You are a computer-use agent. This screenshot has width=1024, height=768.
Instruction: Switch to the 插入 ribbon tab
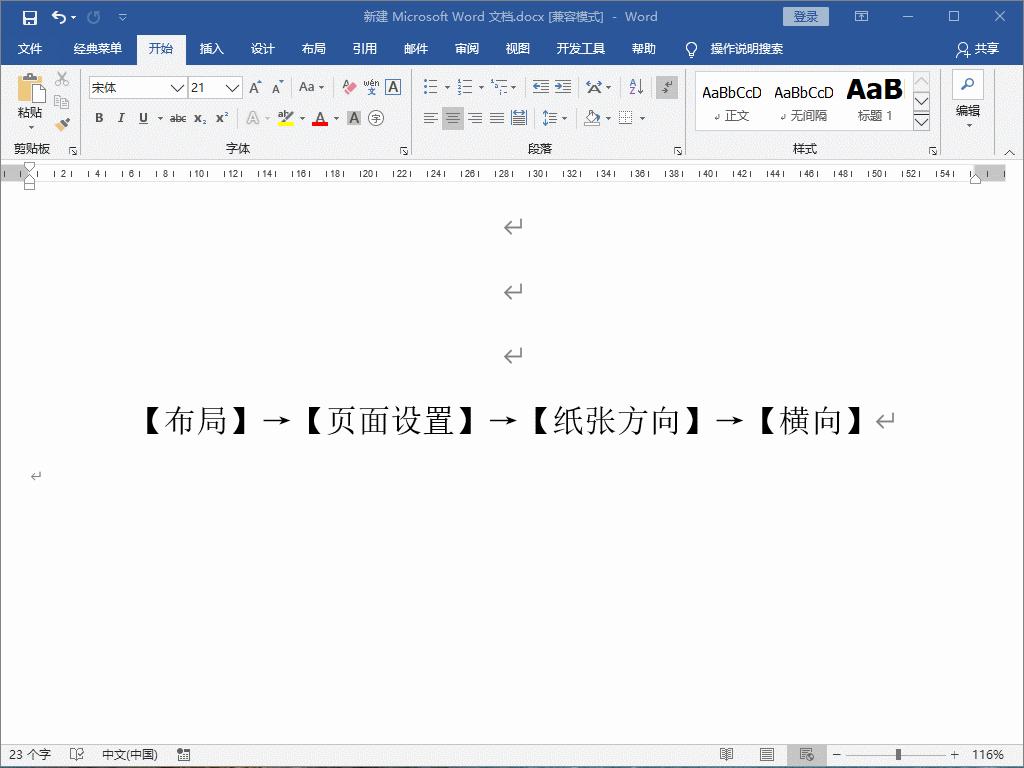[211, 47]
